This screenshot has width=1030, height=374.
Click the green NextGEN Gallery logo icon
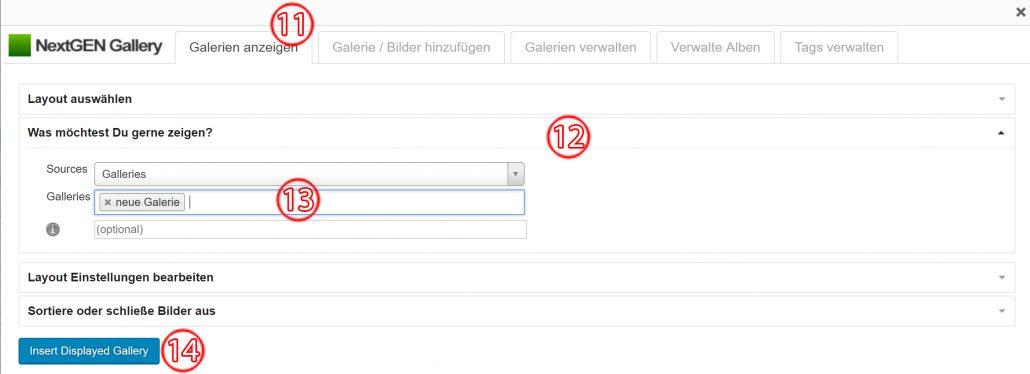[20, 46]
